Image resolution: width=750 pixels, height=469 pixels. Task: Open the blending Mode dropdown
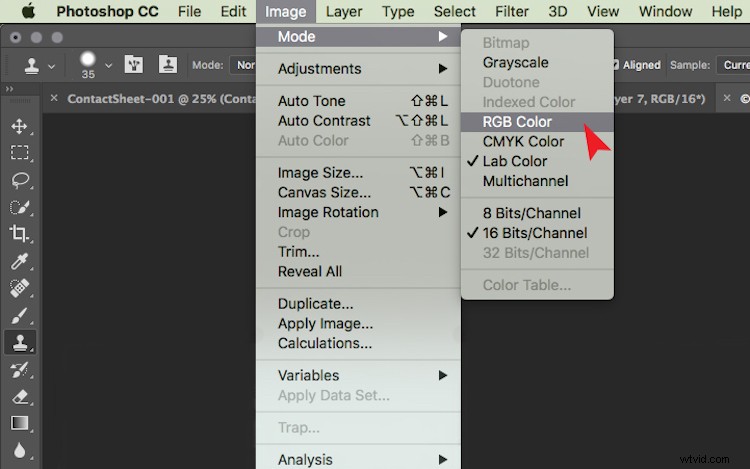tap(243, 65)
